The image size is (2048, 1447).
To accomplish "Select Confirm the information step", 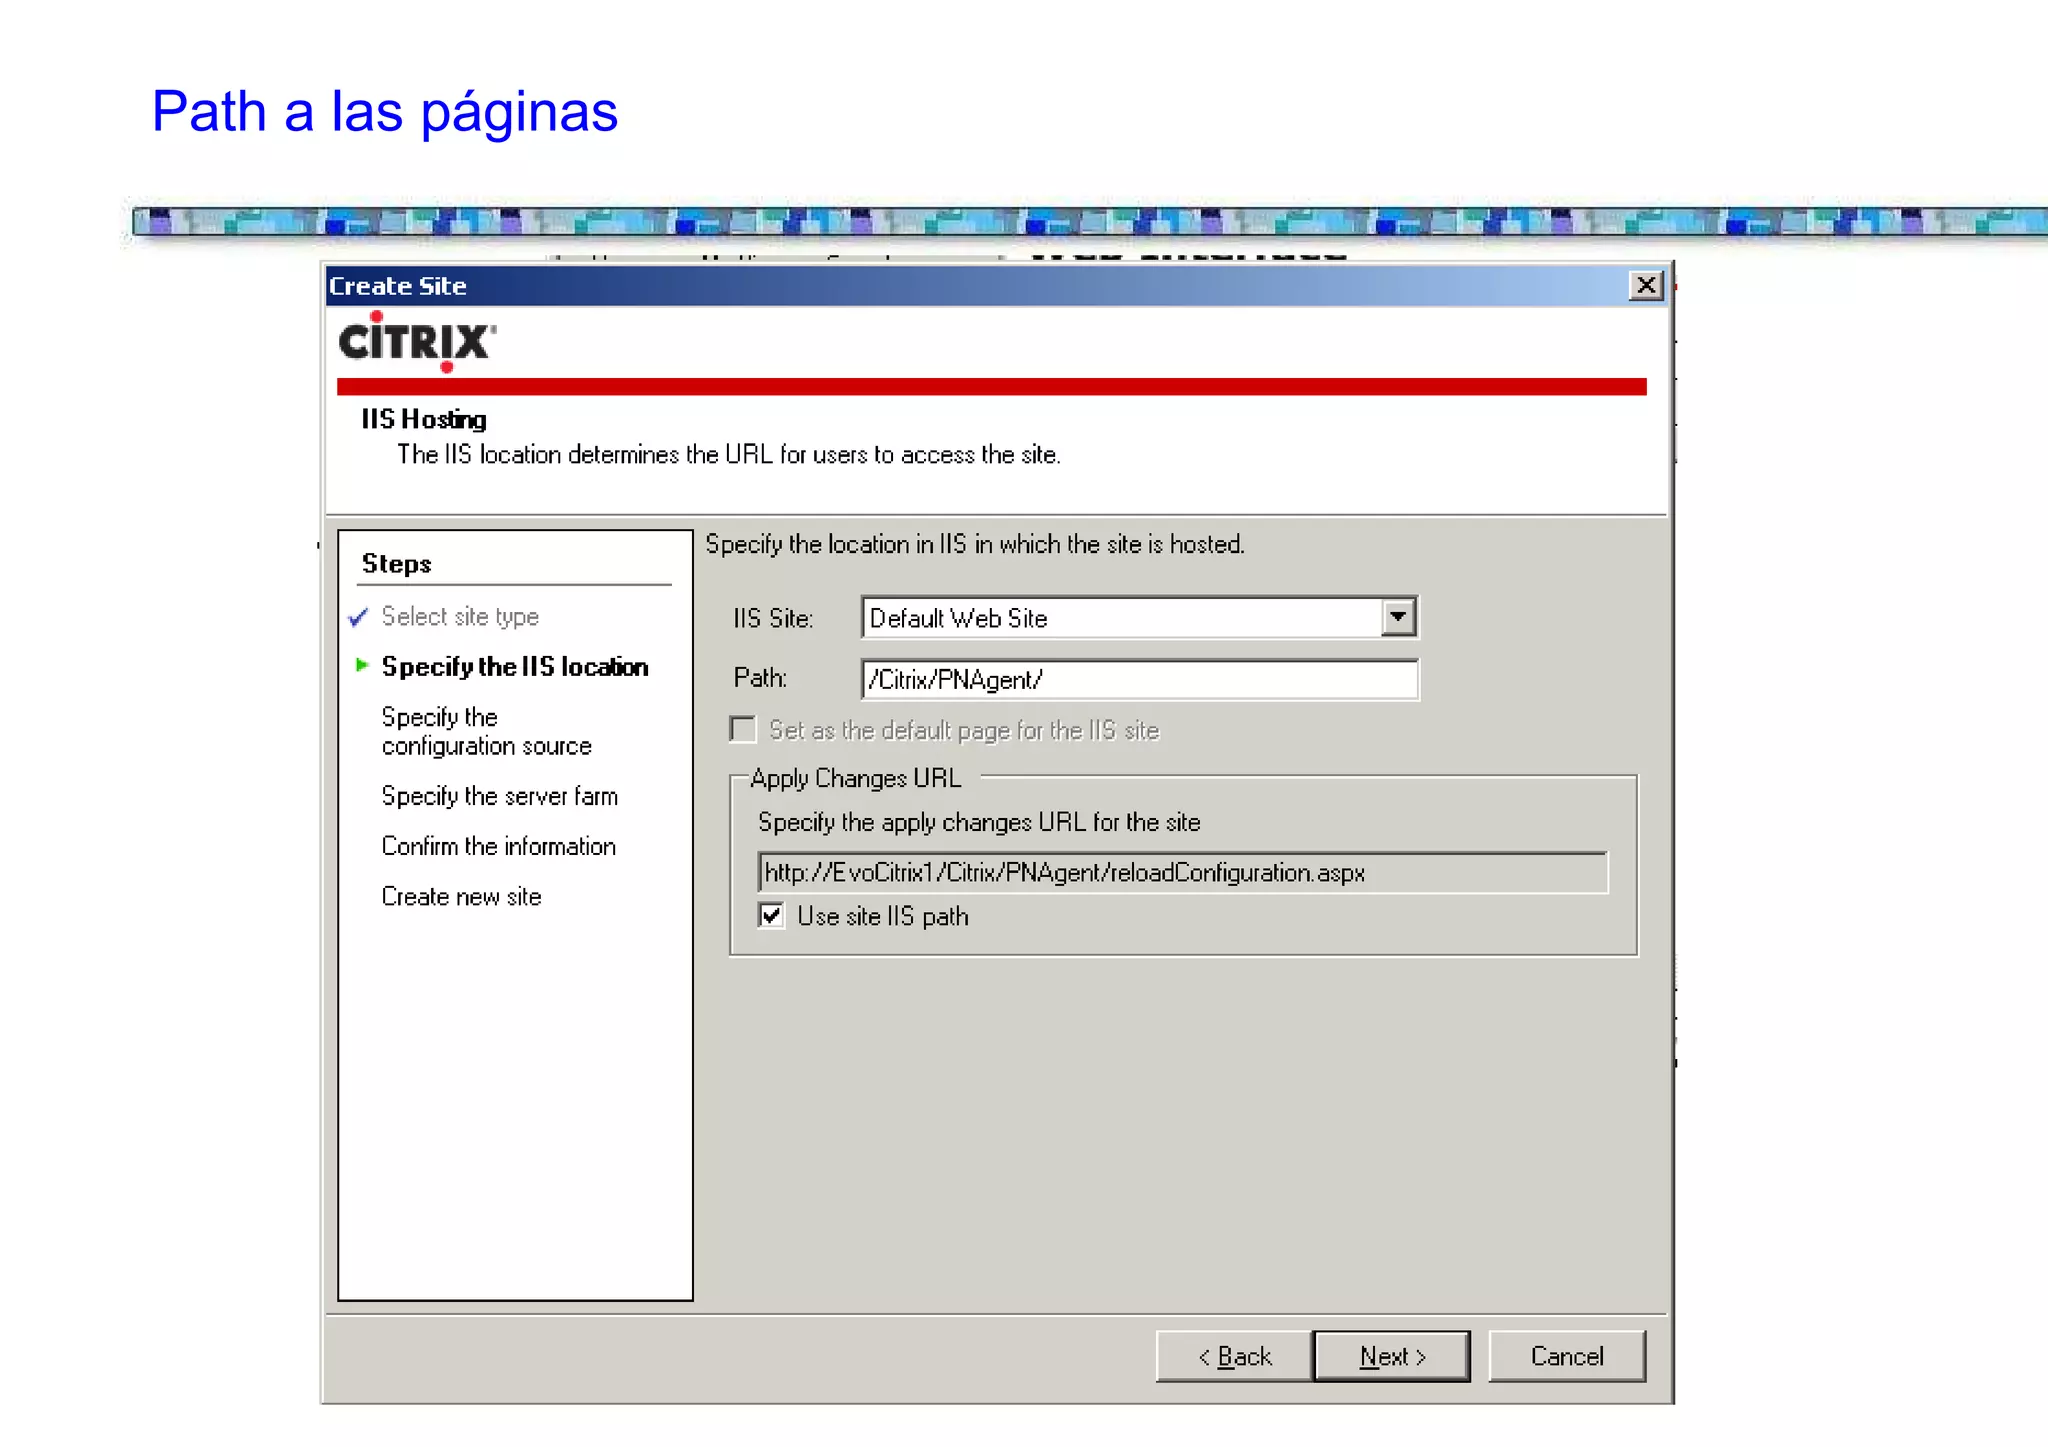I will (x=498, y=846).
